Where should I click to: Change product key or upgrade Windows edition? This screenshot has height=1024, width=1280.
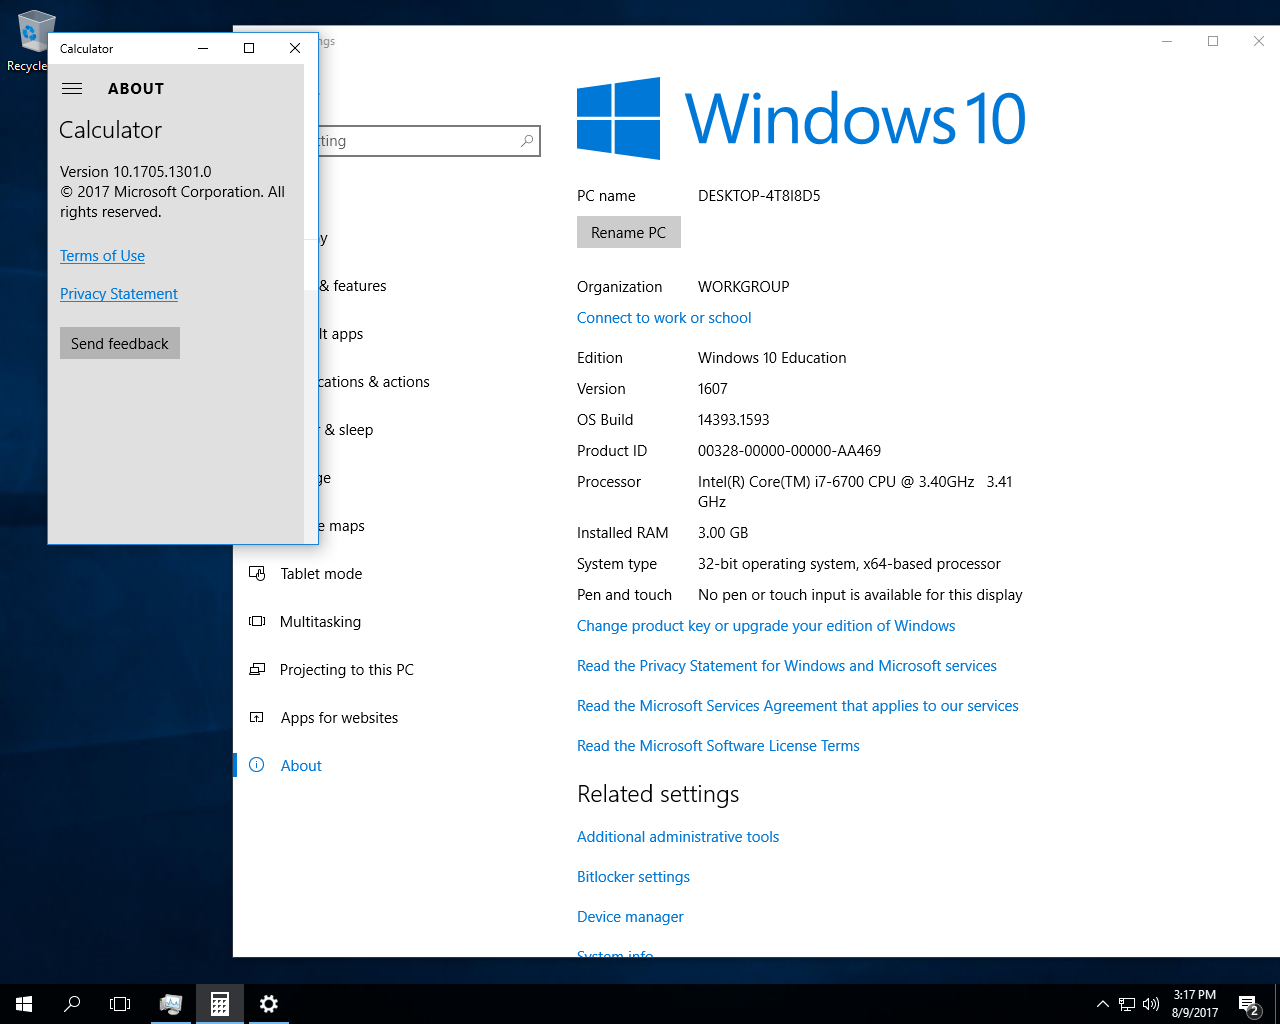pyautogui.click(x=766, y=626)
